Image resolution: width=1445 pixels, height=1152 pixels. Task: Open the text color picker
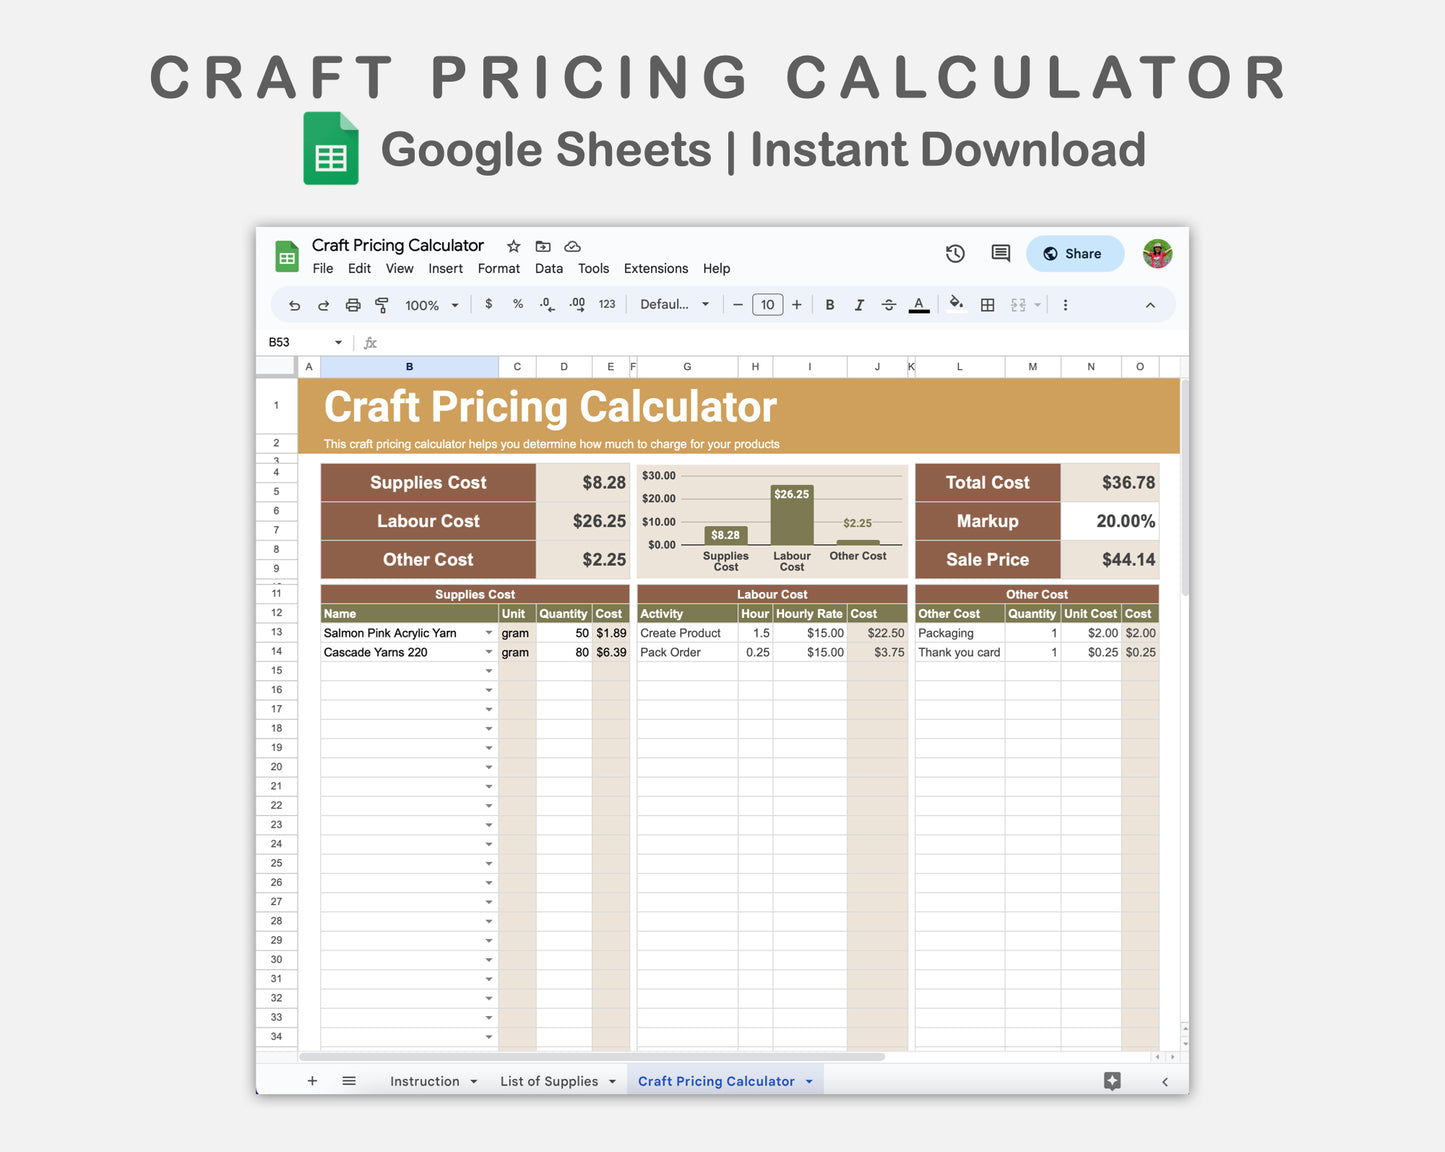pos(918,304)
